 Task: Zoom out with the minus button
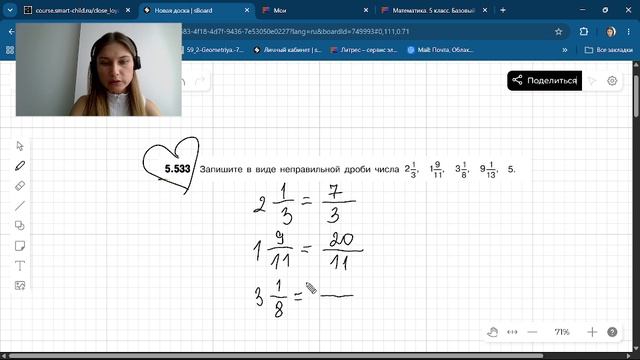click(x=532, y=332)
